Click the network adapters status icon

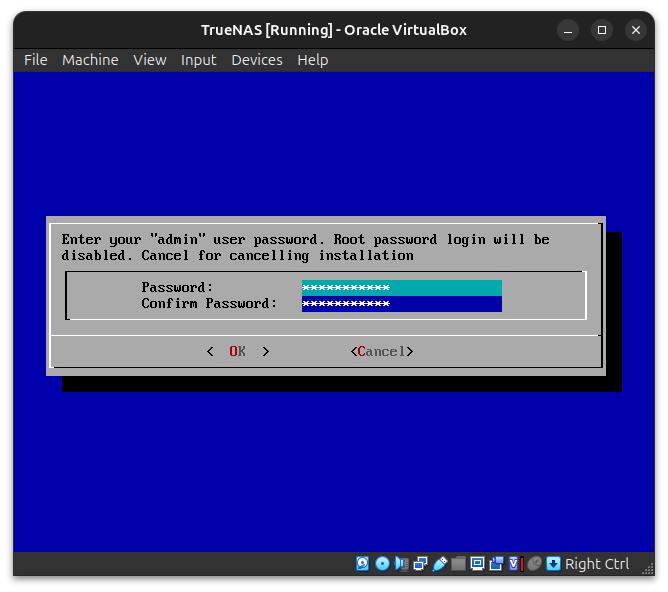pyautogui.click(x=420, y=564)
